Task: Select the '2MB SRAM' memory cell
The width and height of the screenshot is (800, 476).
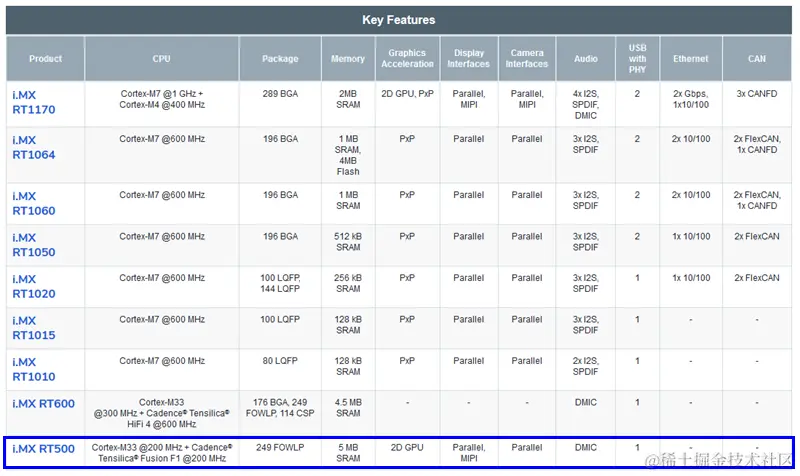Action: click(x=348, y=104)
